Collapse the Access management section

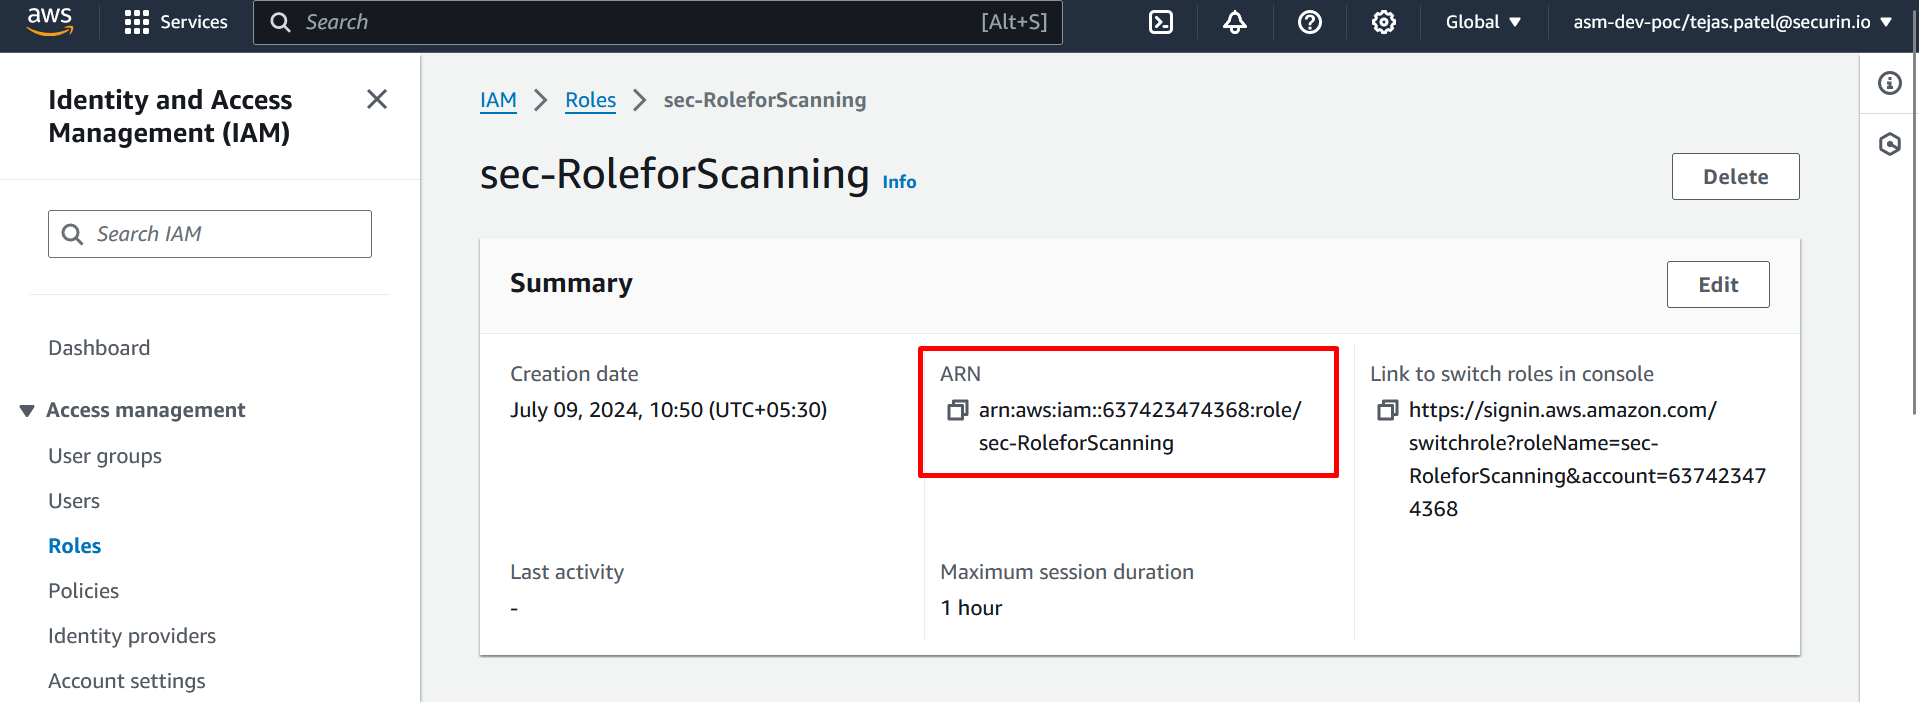click(27, 411)
